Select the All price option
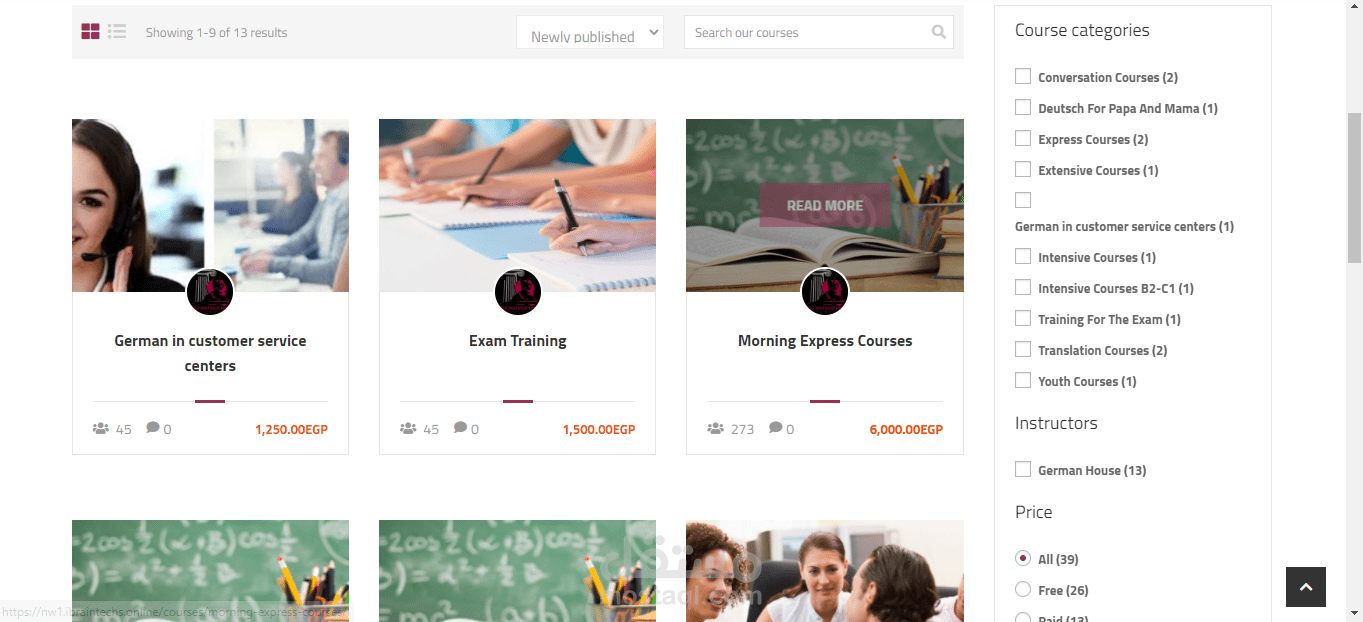The width and height of the screenshot is (1363, 622). [1023, 558]
